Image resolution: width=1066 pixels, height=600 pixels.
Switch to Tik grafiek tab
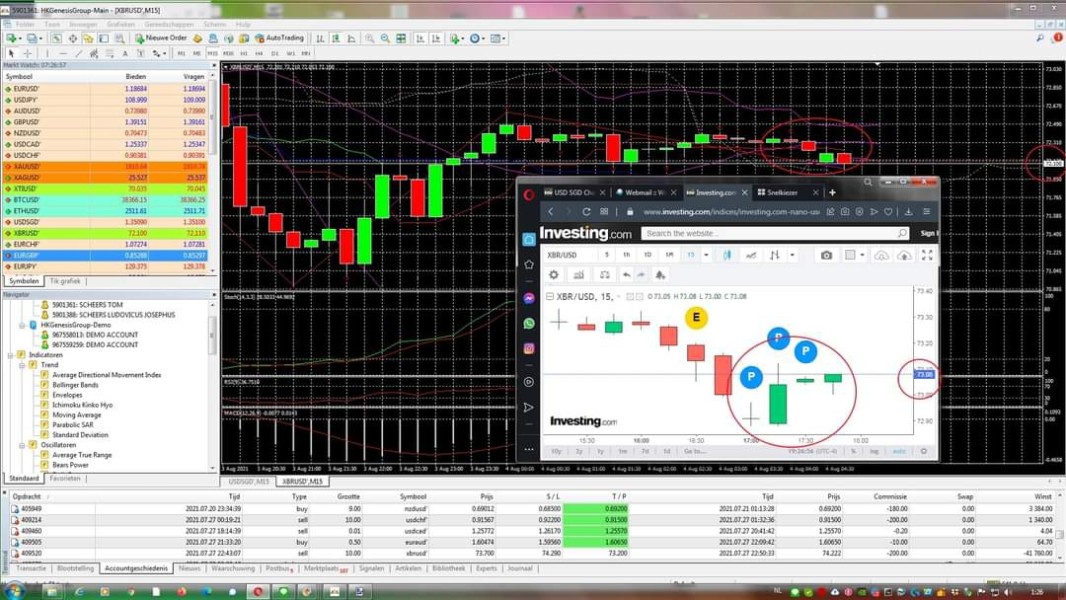coord(65,281)
